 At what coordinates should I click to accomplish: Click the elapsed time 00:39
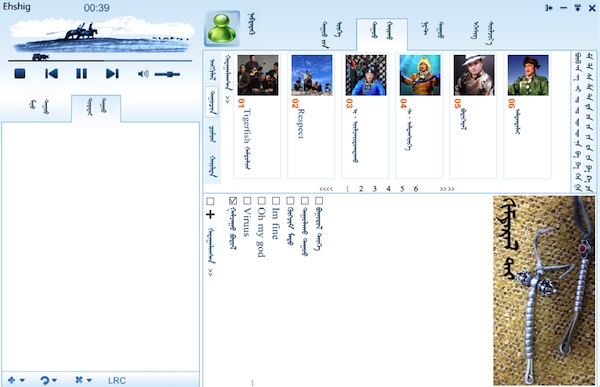click(x=96, y=8)
